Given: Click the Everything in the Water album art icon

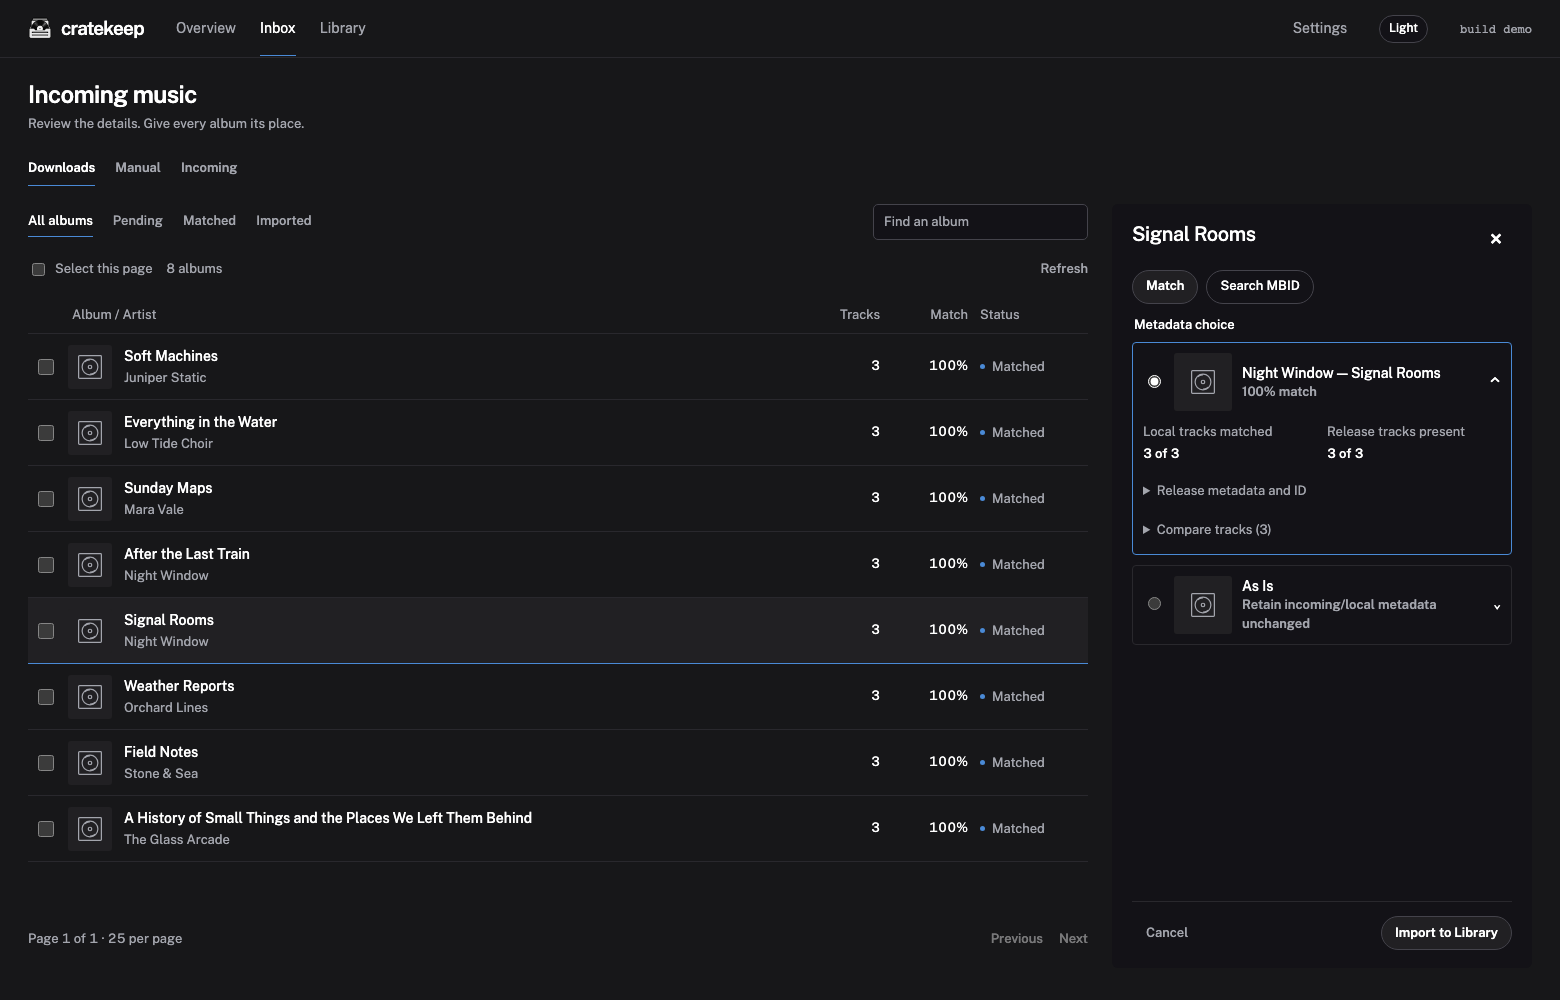Looking at the screenshot, I should coord(90,433).
